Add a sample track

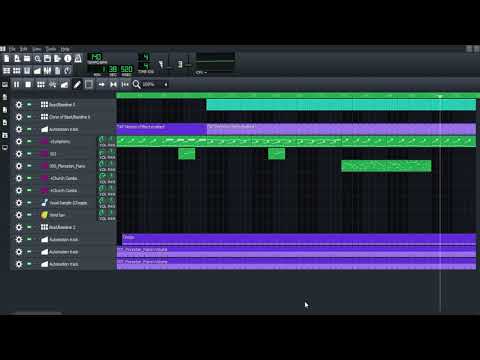tap(53, 85)
